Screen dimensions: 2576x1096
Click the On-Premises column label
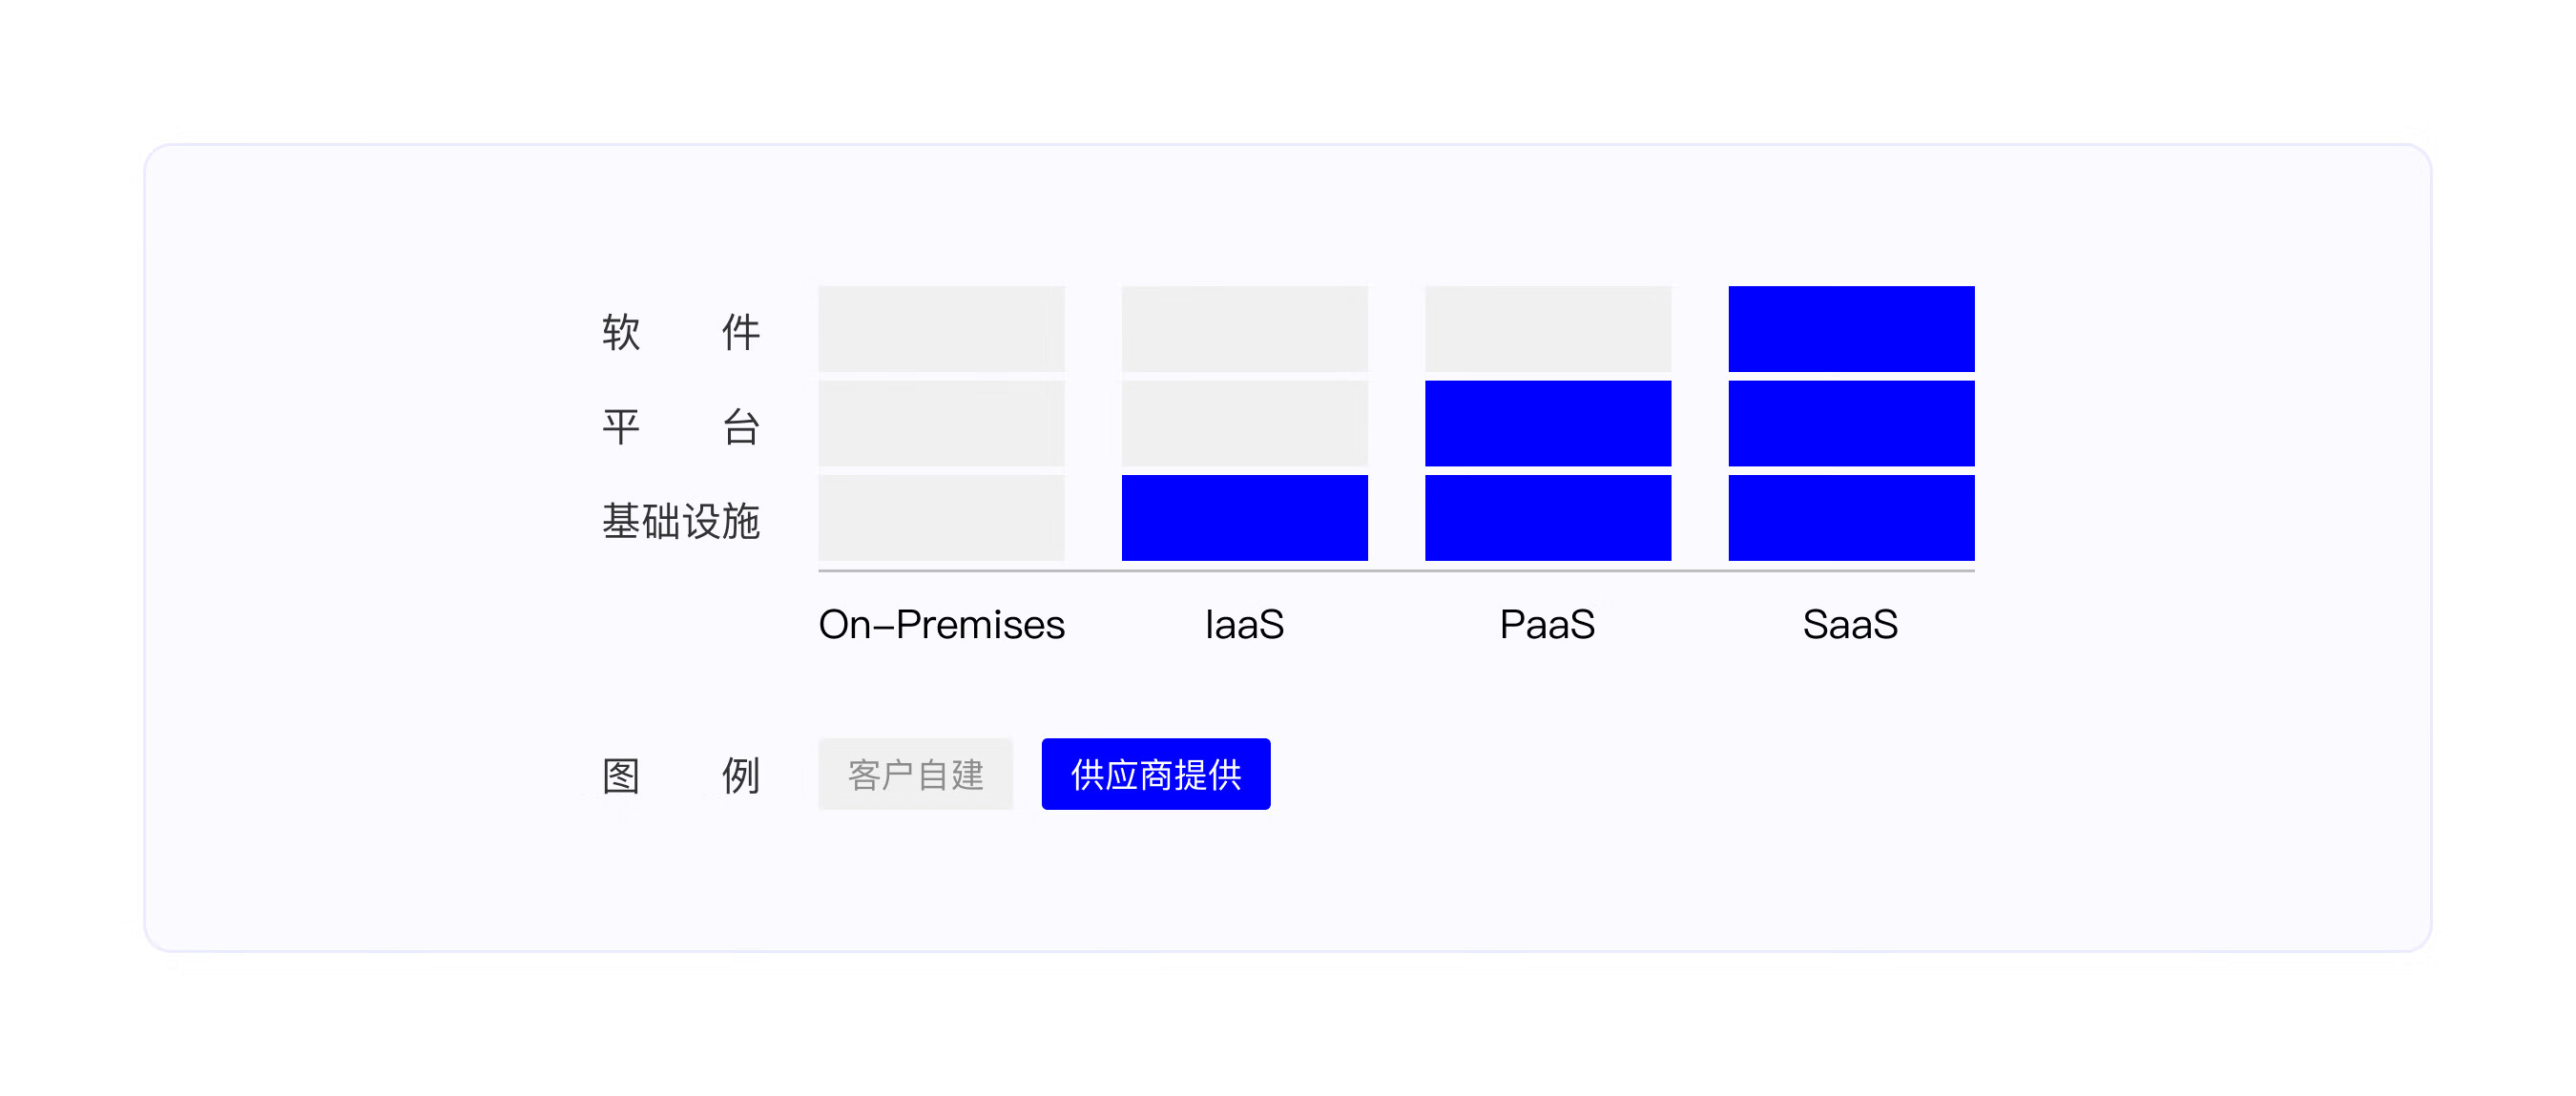[942, 624]
